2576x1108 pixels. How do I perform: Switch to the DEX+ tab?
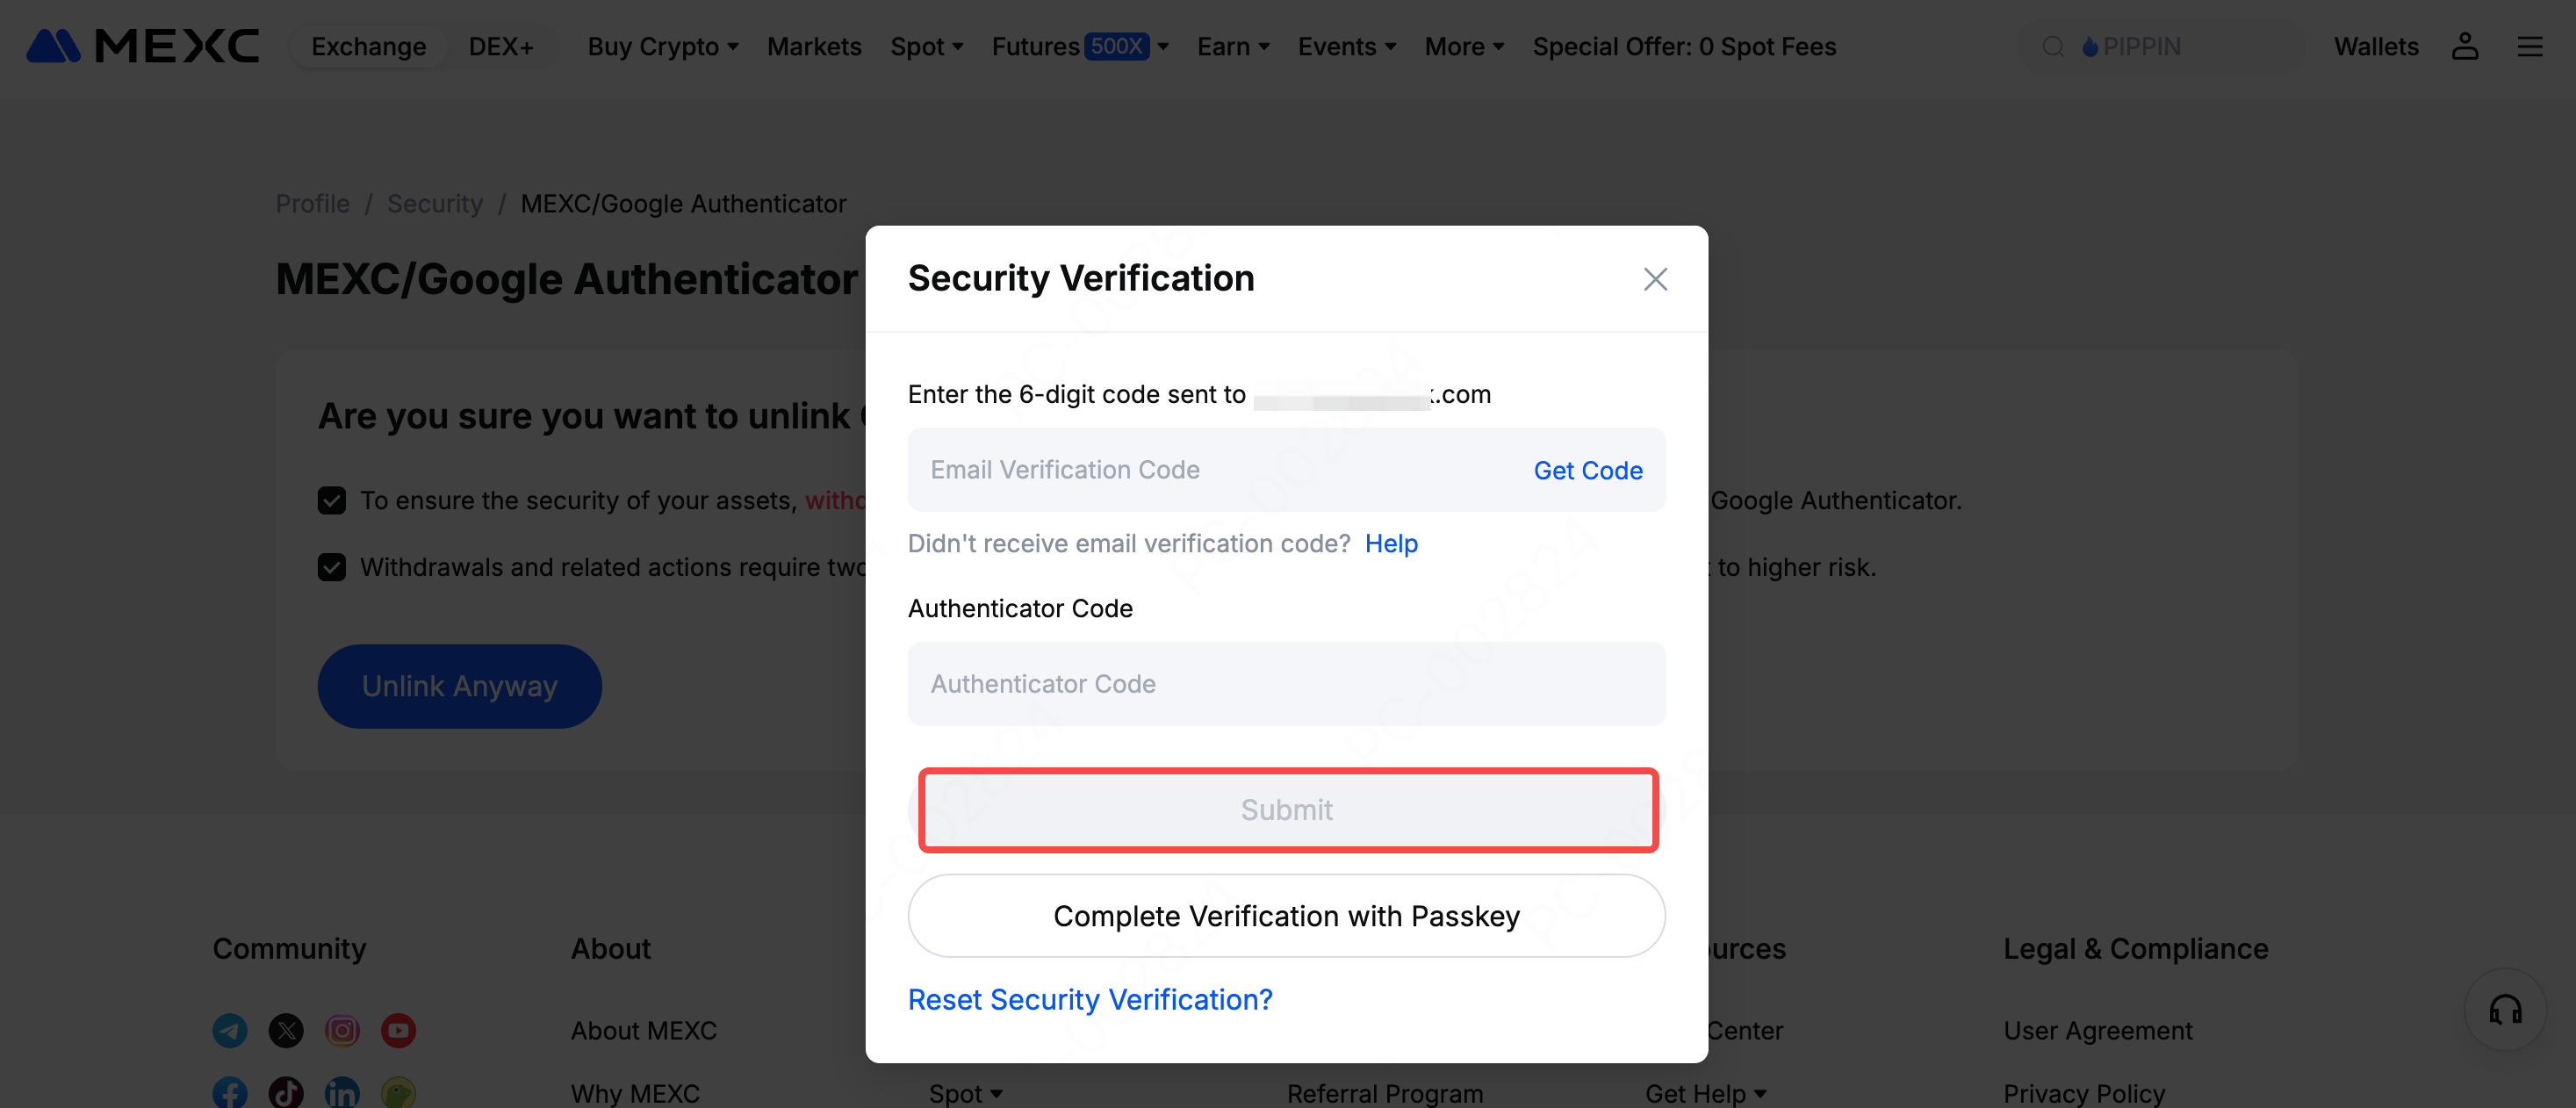point(500,47)
